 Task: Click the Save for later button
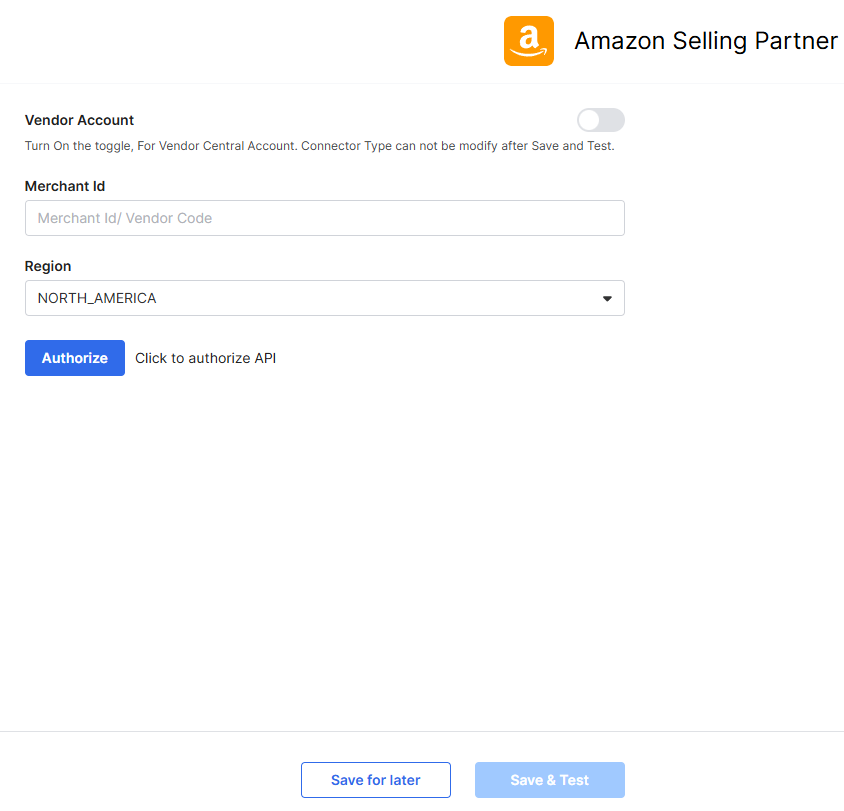coord(376,780)
